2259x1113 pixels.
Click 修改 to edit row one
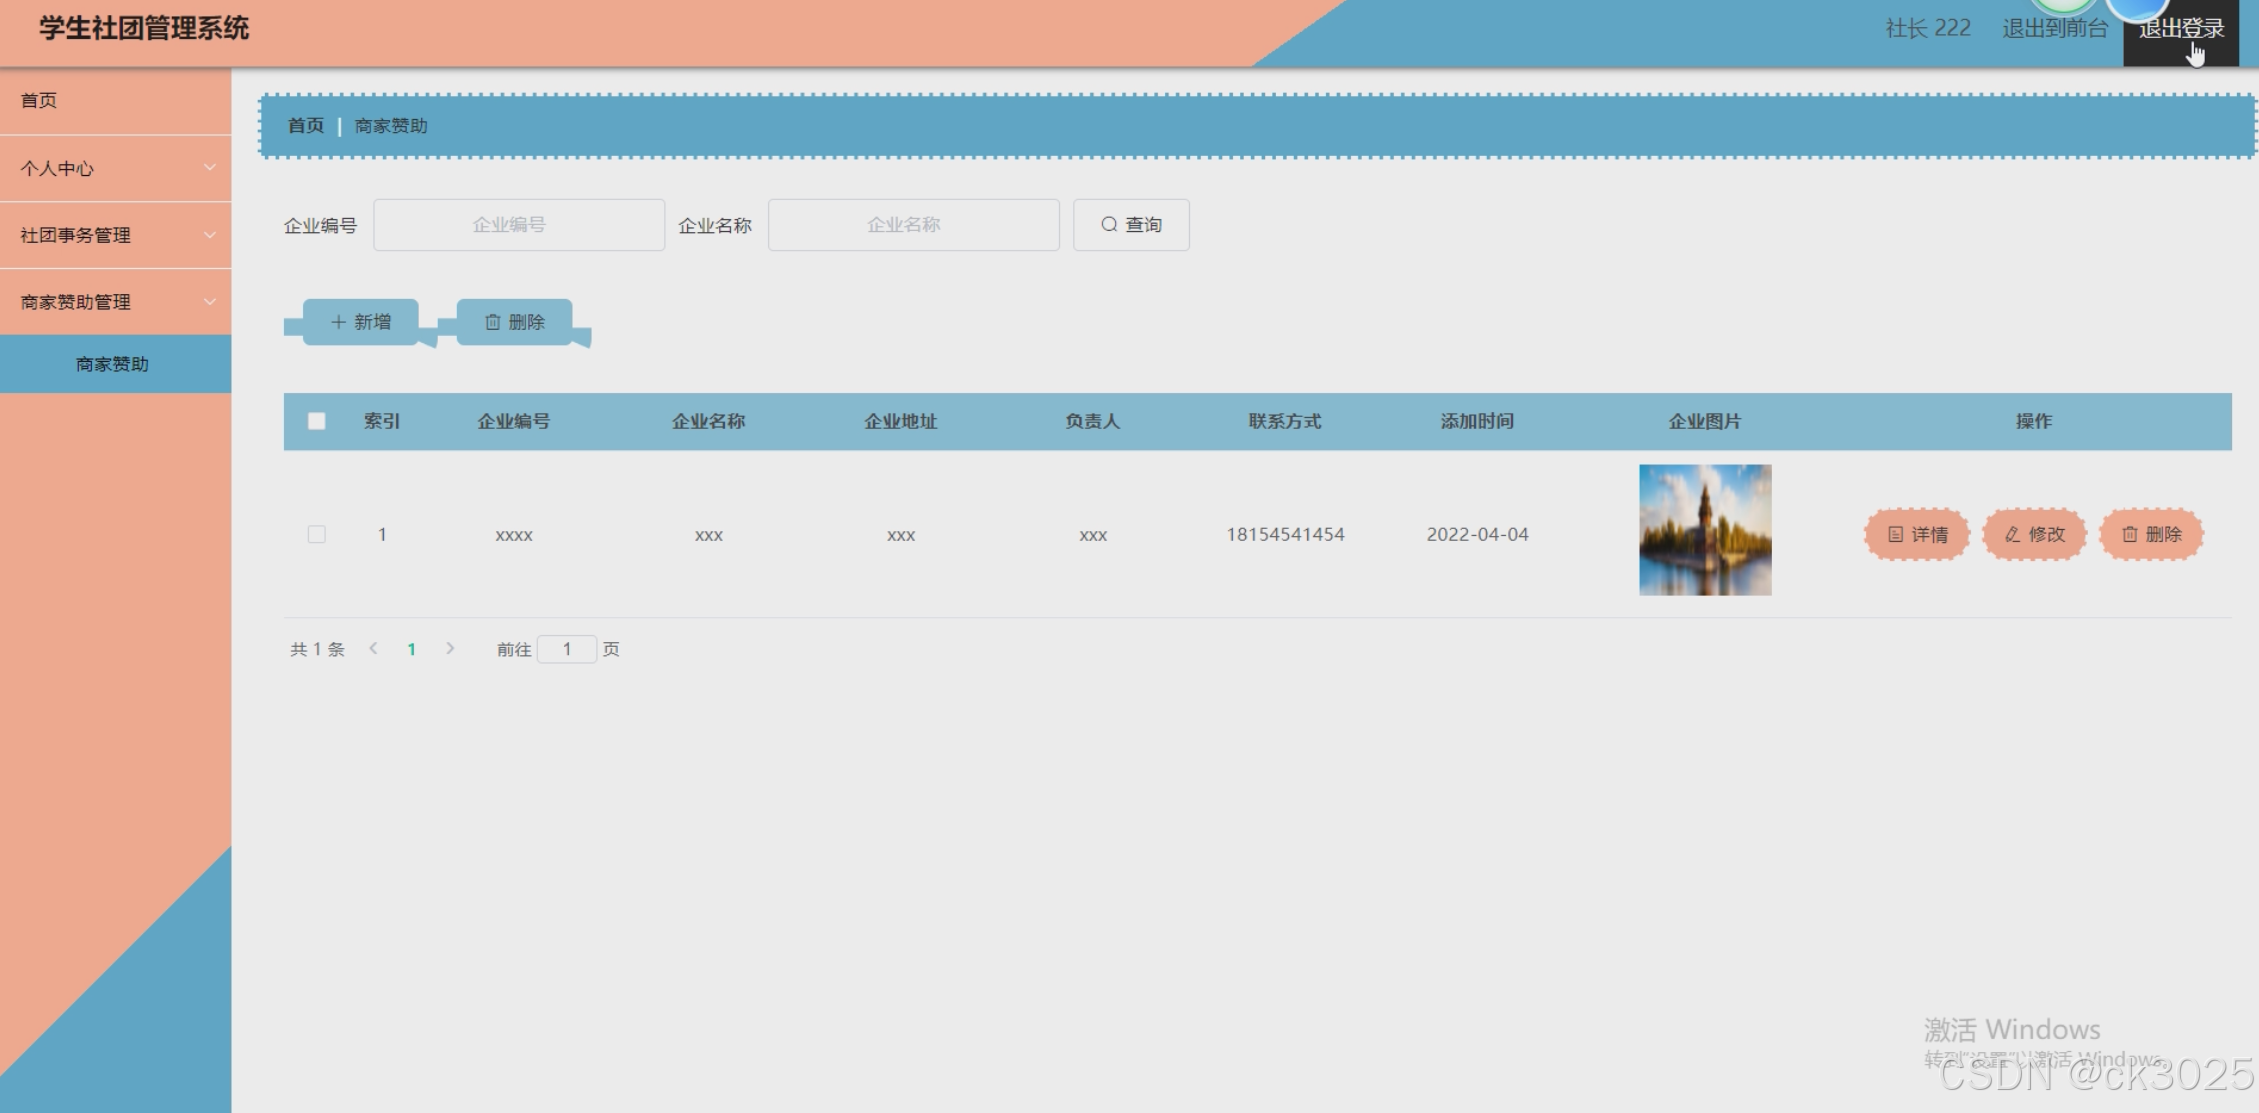[2034, 534]
